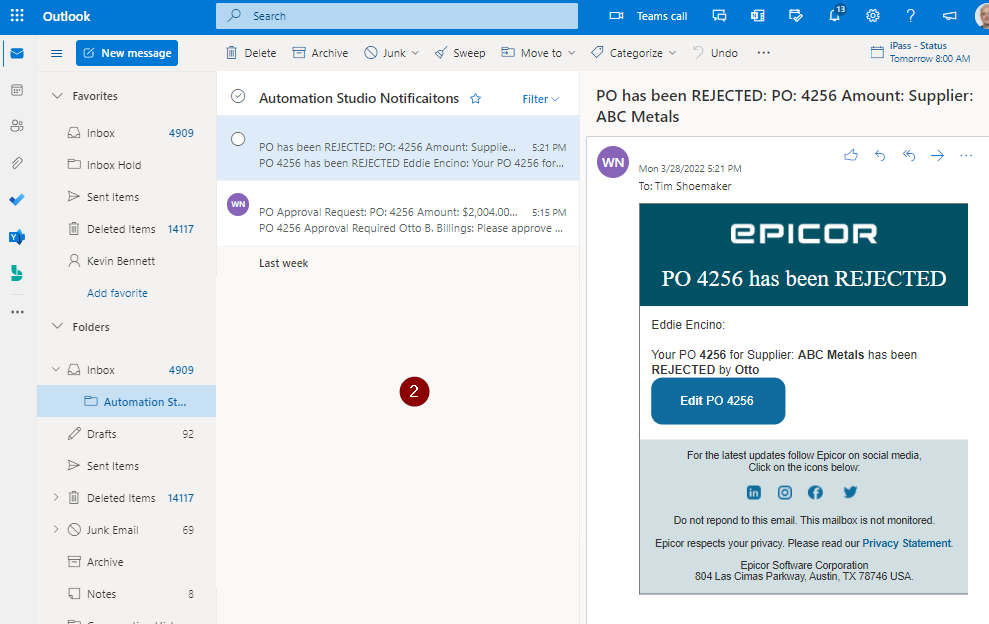Open the Categorize dropdown
989x624 pixels.
pyautogui.click(x=633, y=53)
